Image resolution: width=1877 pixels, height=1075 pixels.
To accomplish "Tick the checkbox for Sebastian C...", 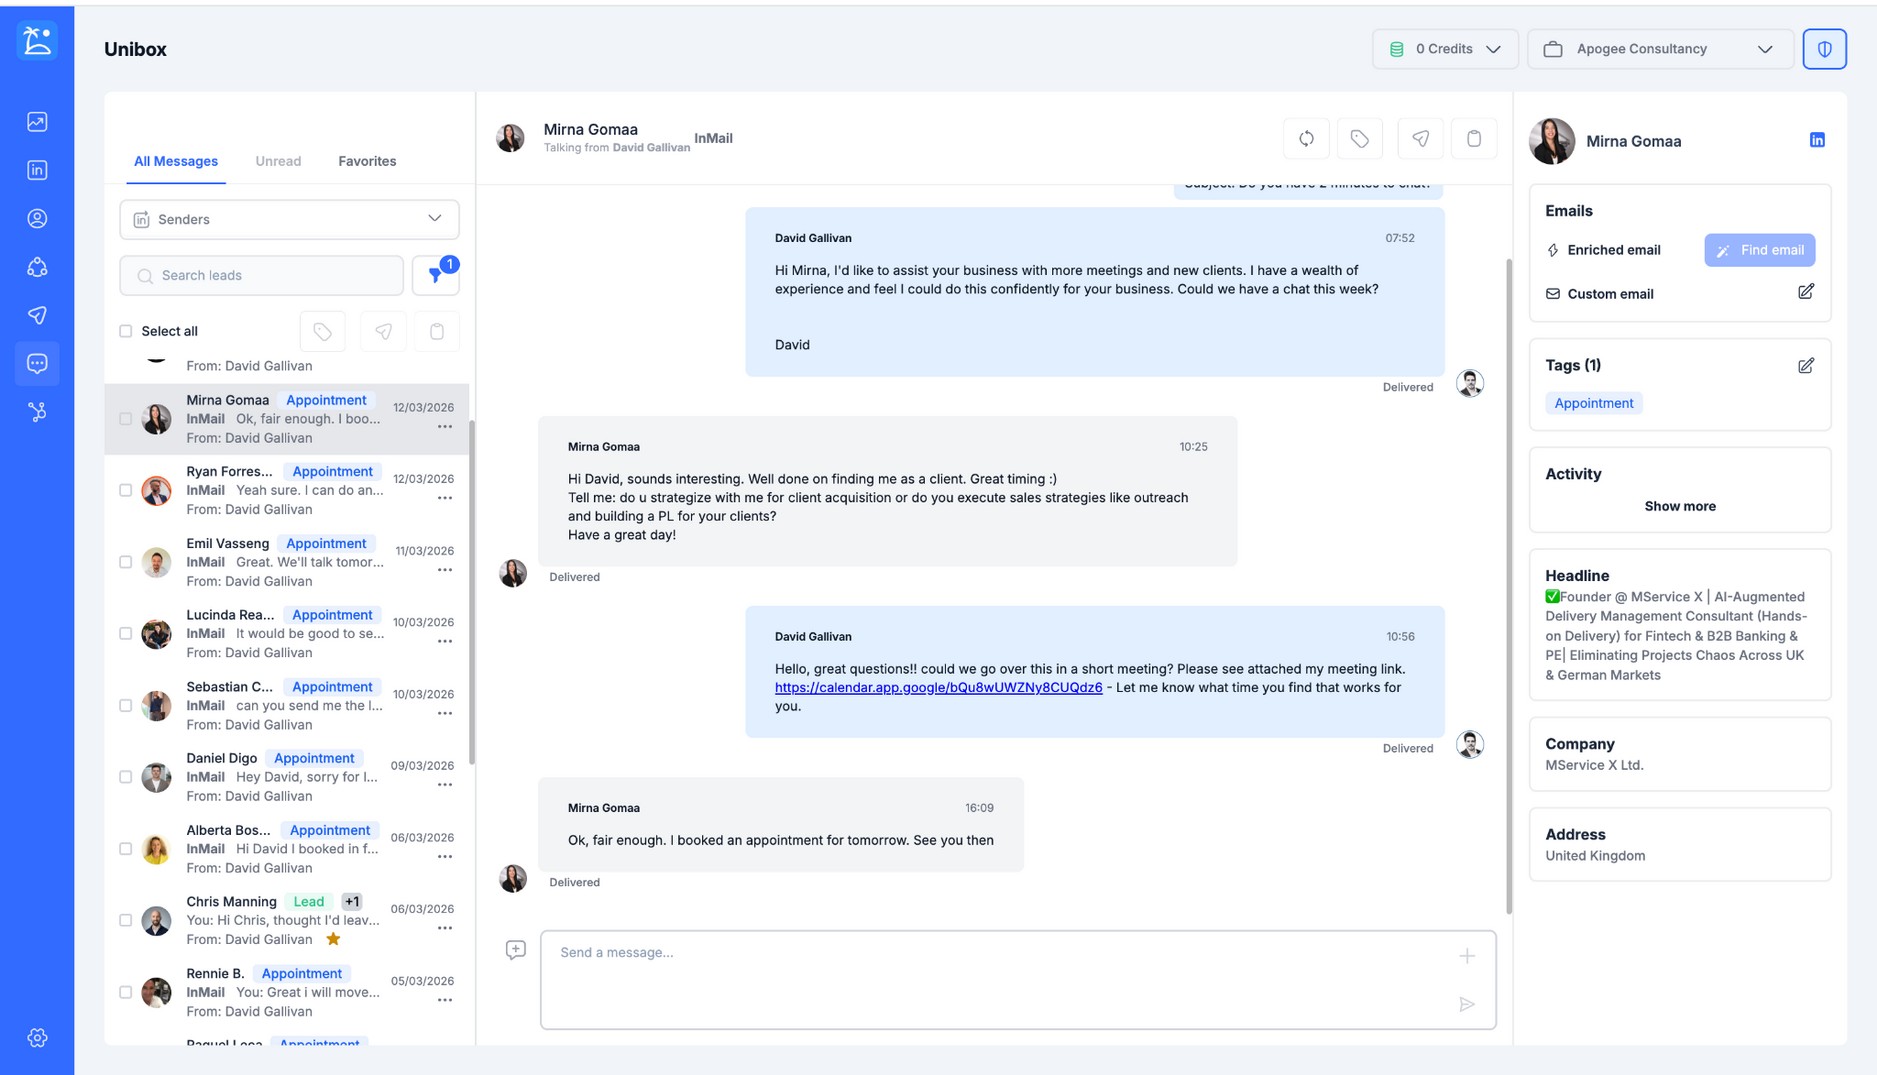I will [x=126, y=706].
